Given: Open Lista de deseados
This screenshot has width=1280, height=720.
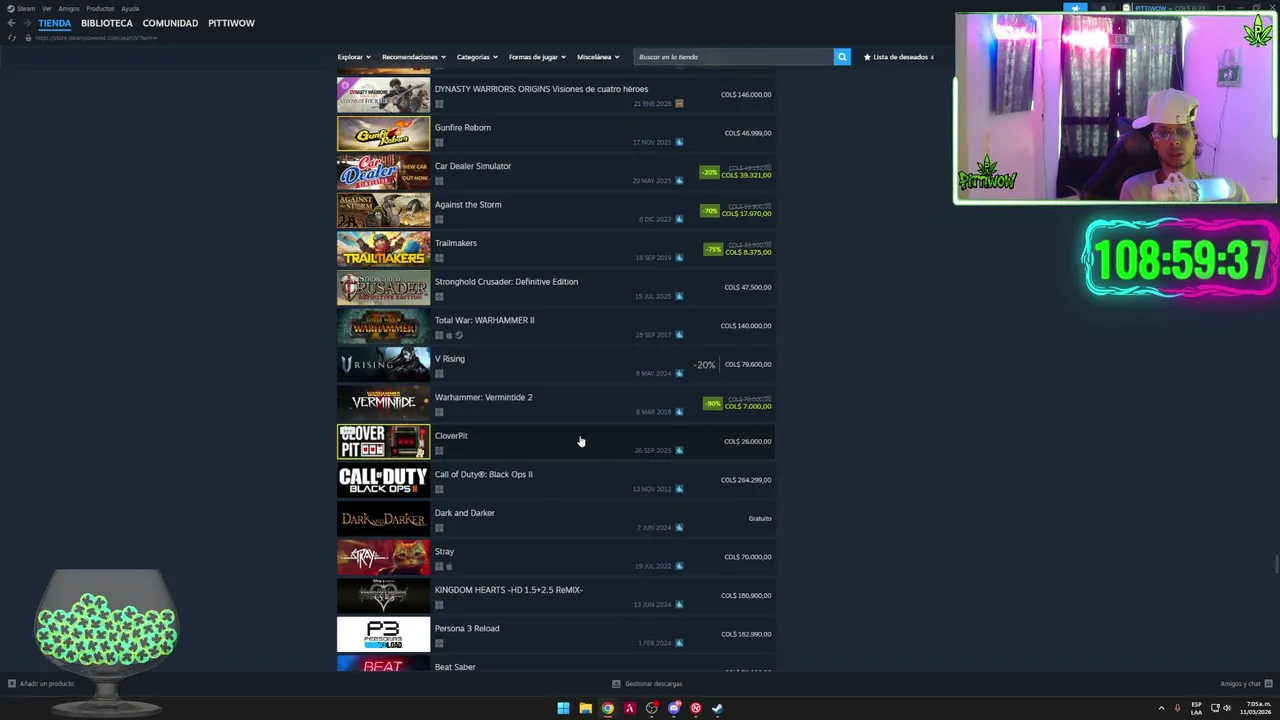Looking at the screenshot, I should (x=899, y=57).
